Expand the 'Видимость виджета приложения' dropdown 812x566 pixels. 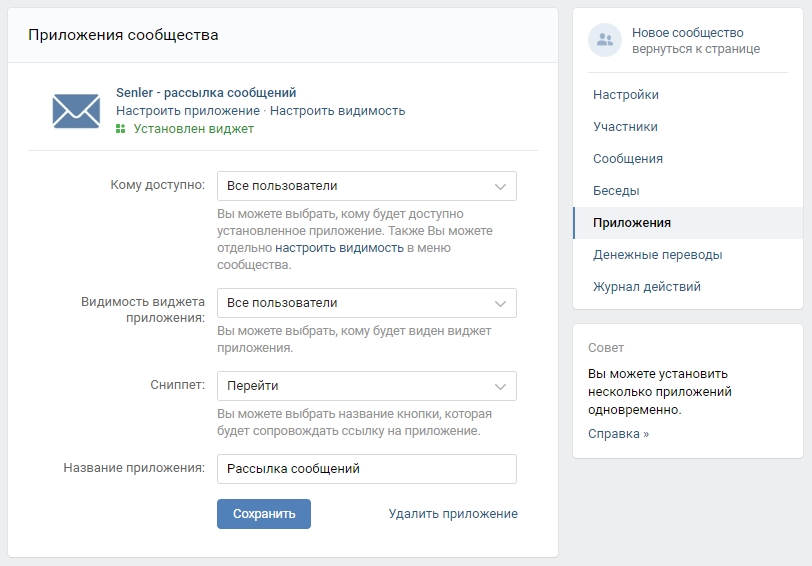tap(366, 303)
